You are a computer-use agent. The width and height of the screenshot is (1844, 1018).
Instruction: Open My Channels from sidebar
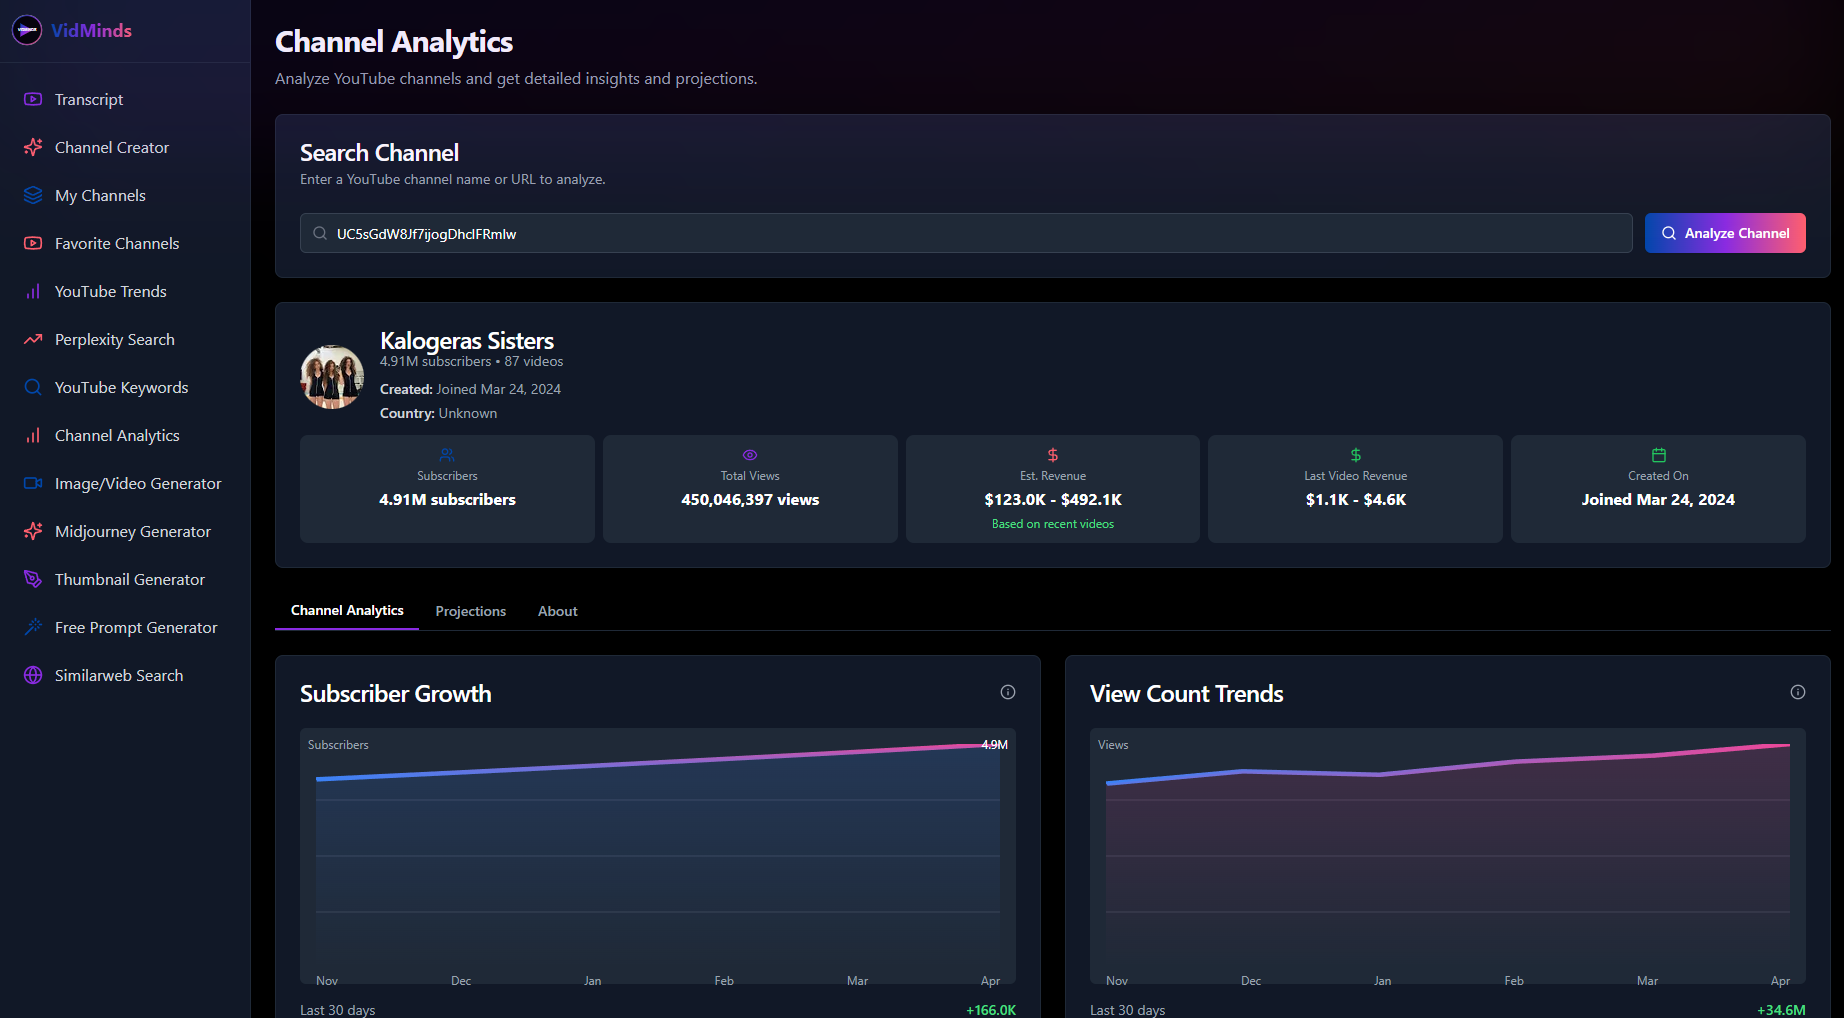(x=125, y=195)
